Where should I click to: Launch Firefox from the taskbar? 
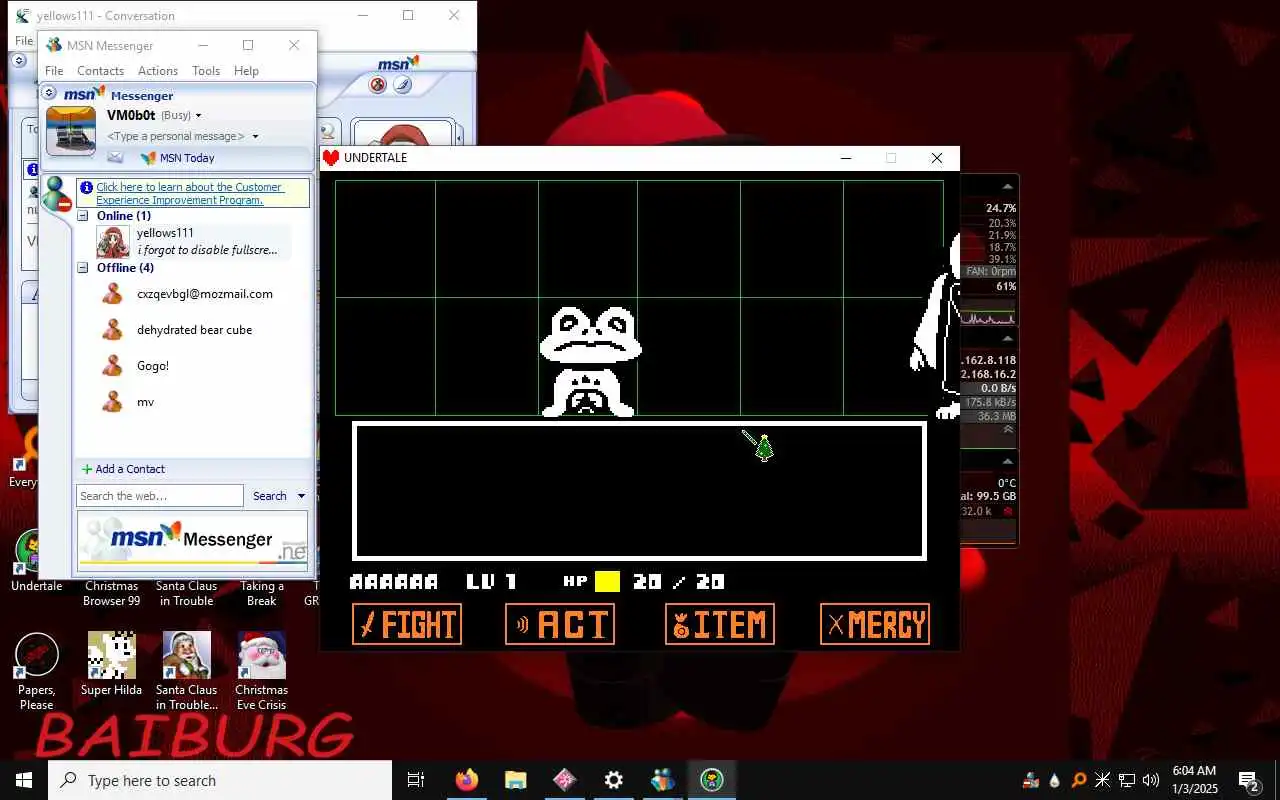pos(467,780)
